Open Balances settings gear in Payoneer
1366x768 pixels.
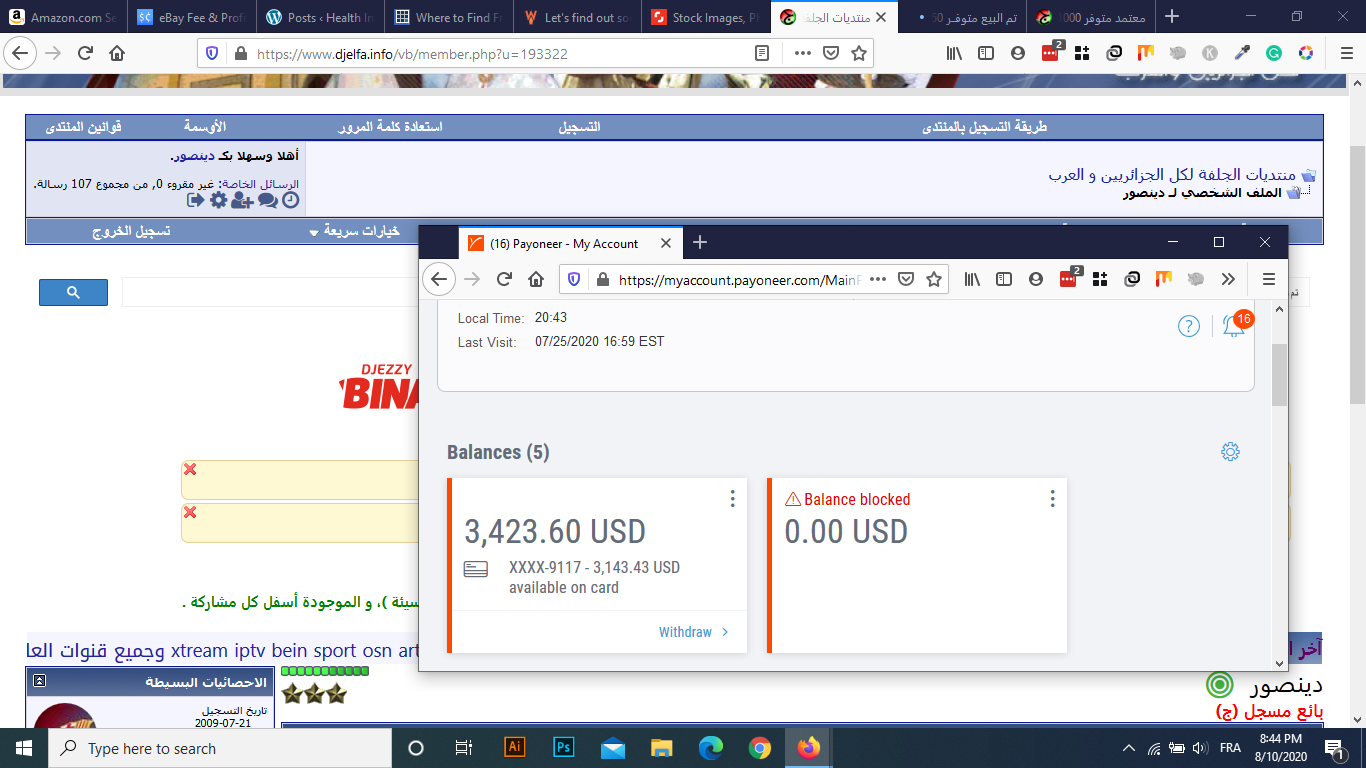1230,452
